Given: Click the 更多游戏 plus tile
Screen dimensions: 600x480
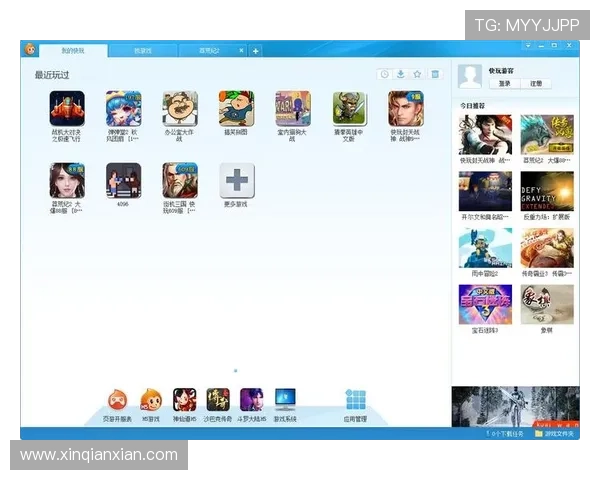Looking at the screenshot, I should click(x=237, y=180).
